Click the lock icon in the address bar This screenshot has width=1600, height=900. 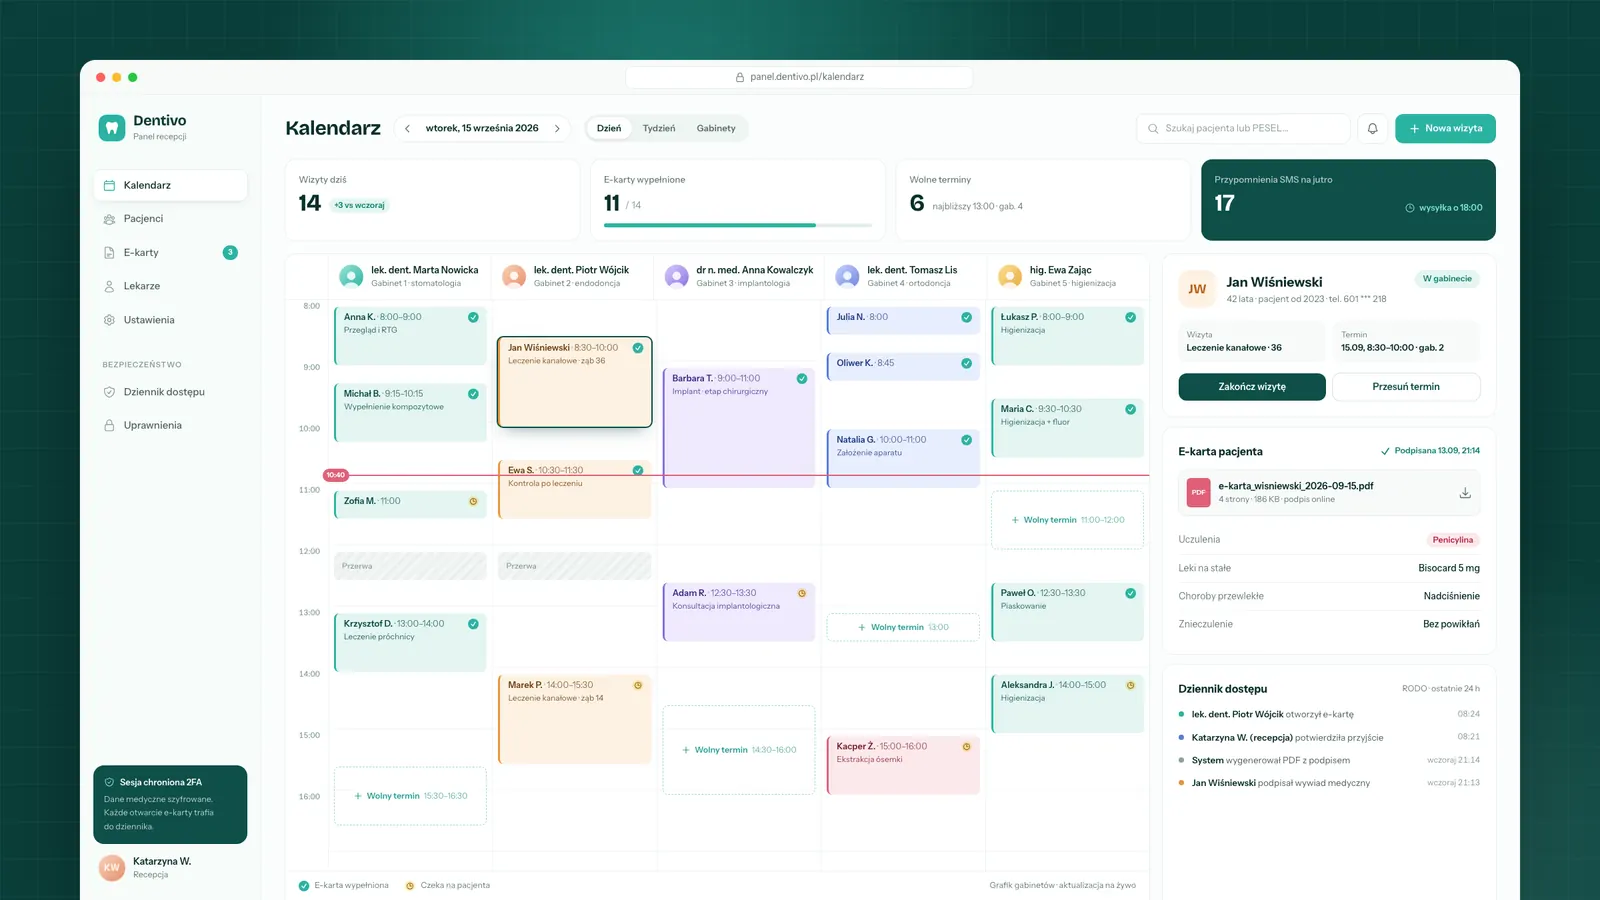(x=740, y=77)
